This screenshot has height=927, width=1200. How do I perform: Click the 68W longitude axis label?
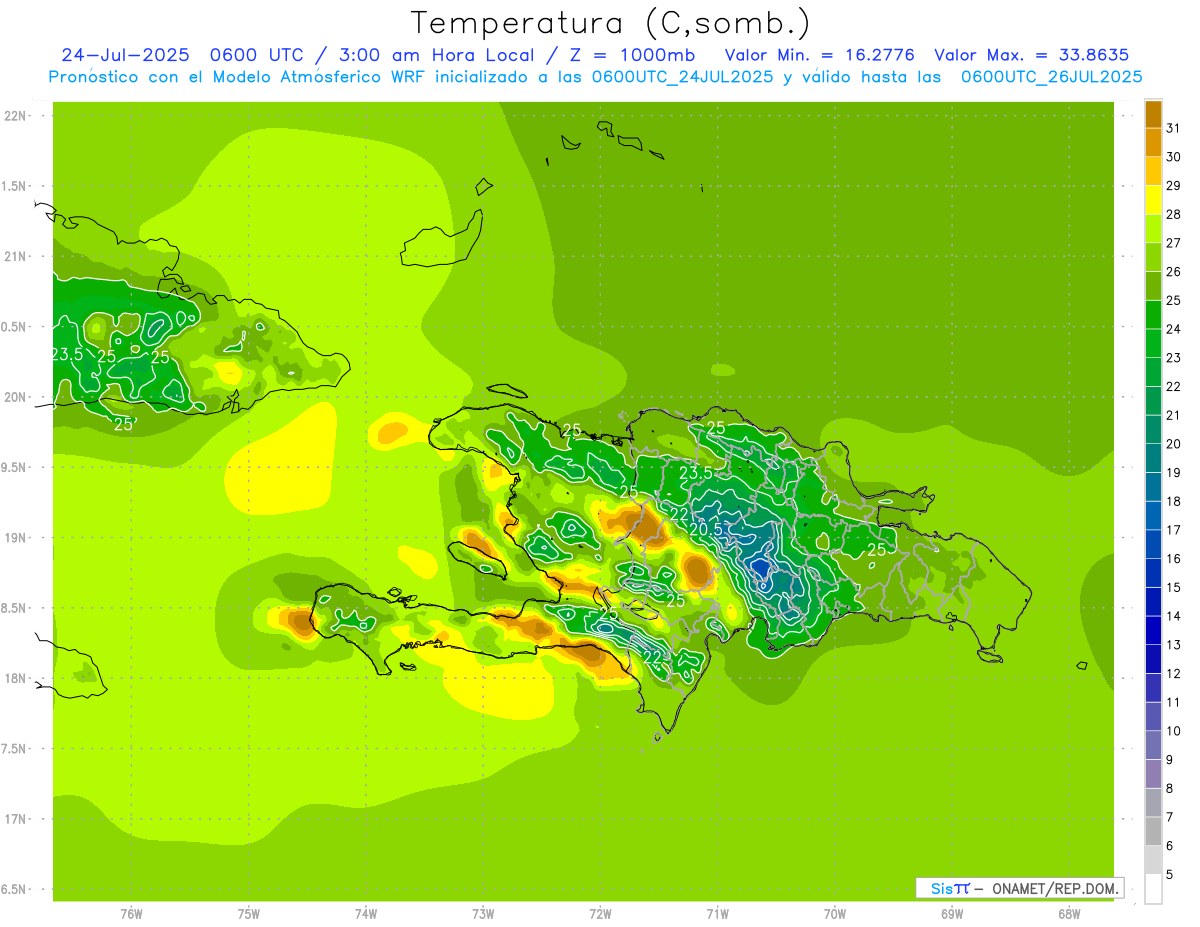(x=1068, y=914)
